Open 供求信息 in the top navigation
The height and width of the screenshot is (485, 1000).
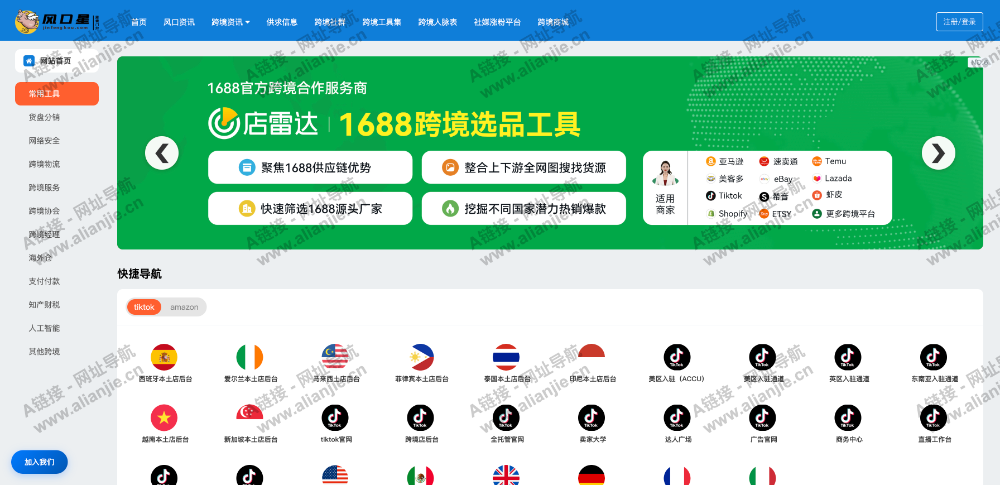[x=282, y=22]
